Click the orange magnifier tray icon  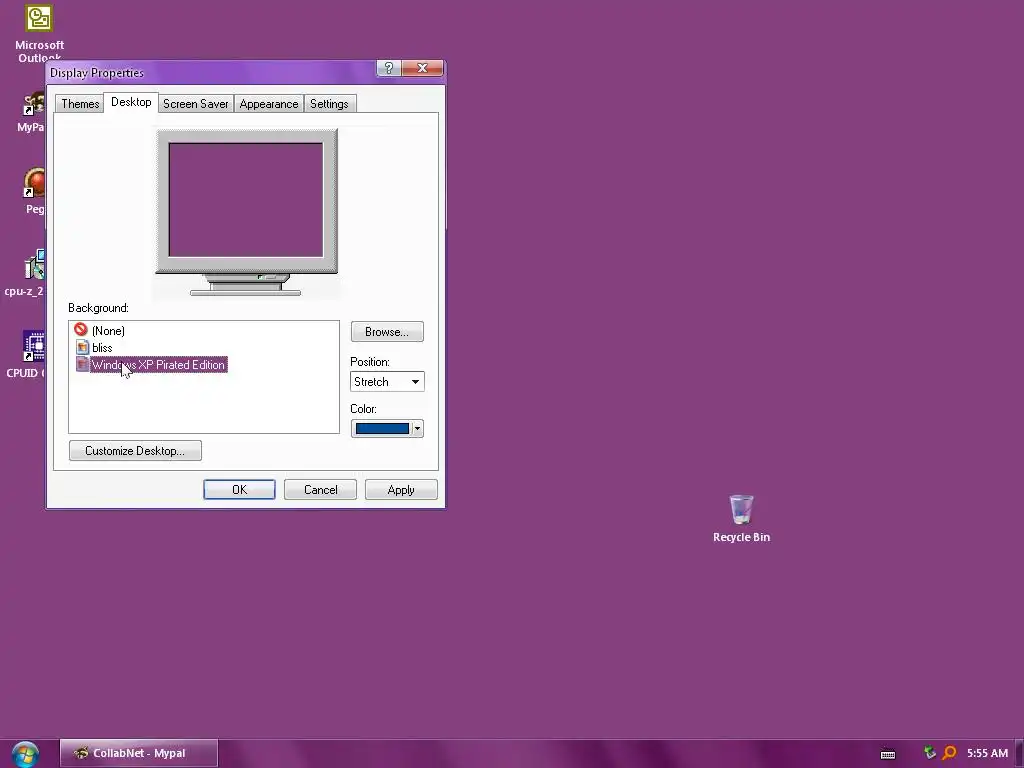pyautogui.click(x=949, y=753)
